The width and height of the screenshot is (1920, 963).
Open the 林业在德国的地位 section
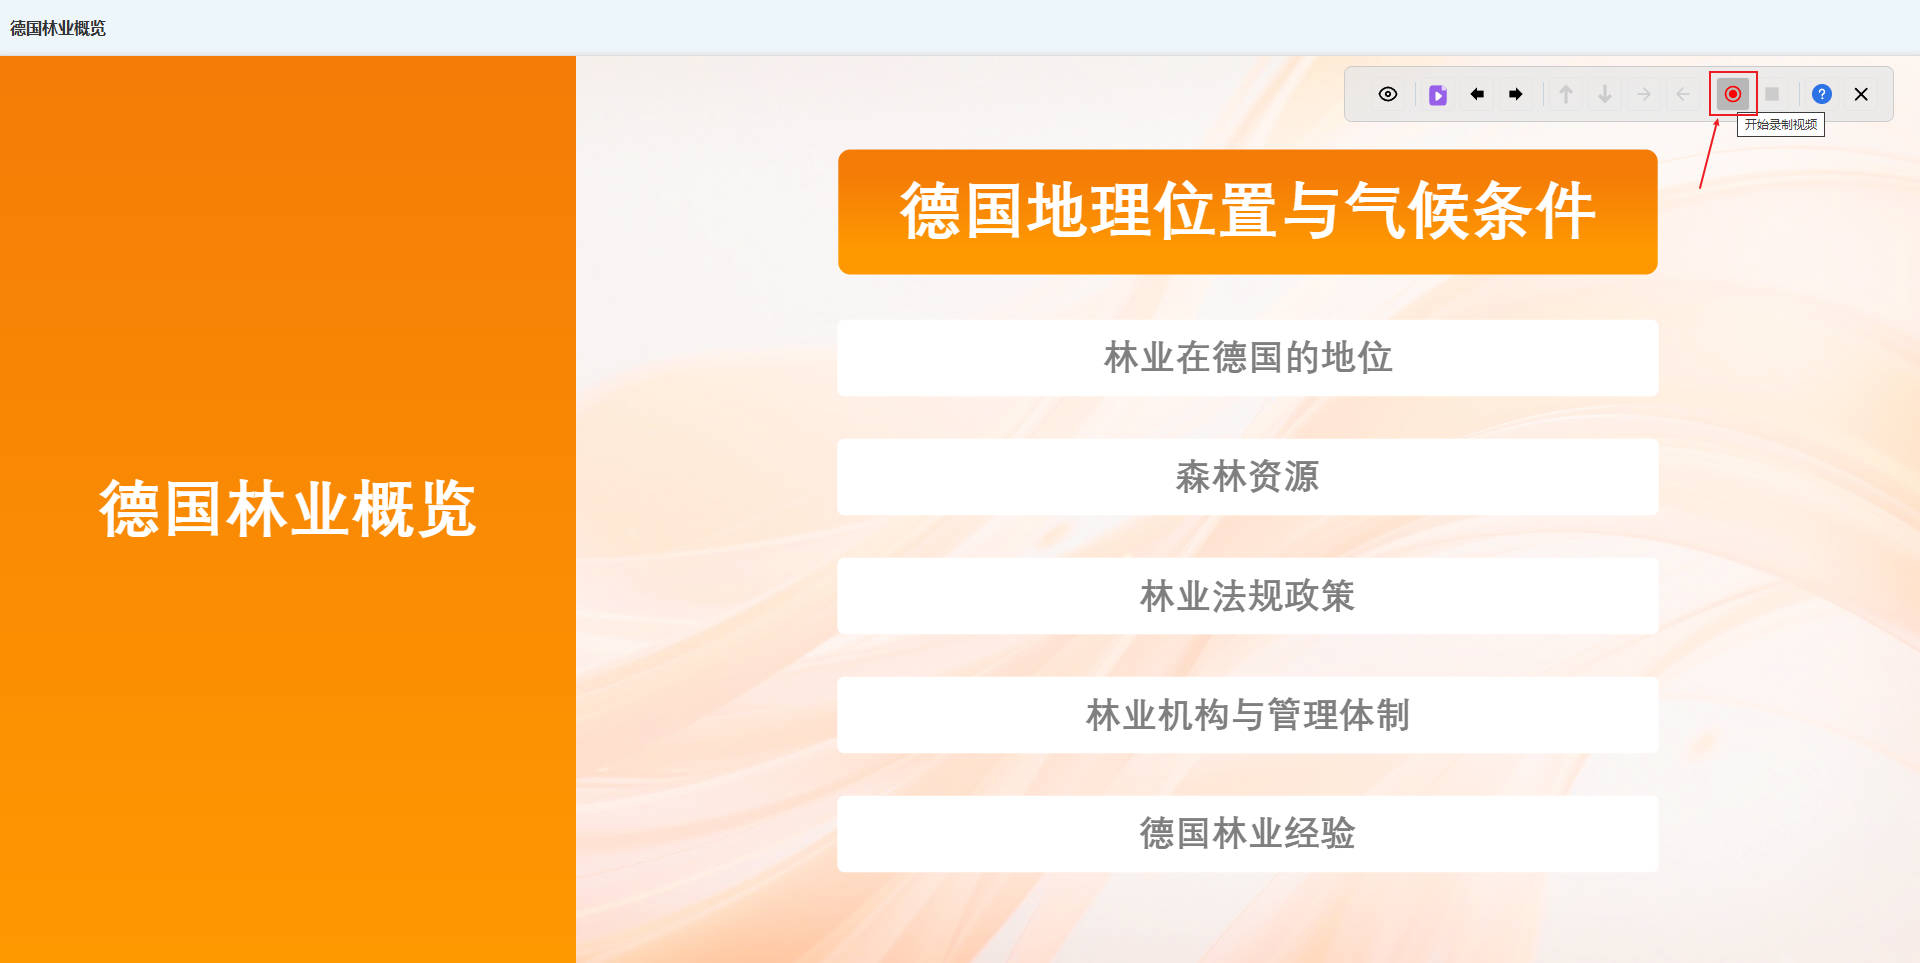click(1247, 358)
